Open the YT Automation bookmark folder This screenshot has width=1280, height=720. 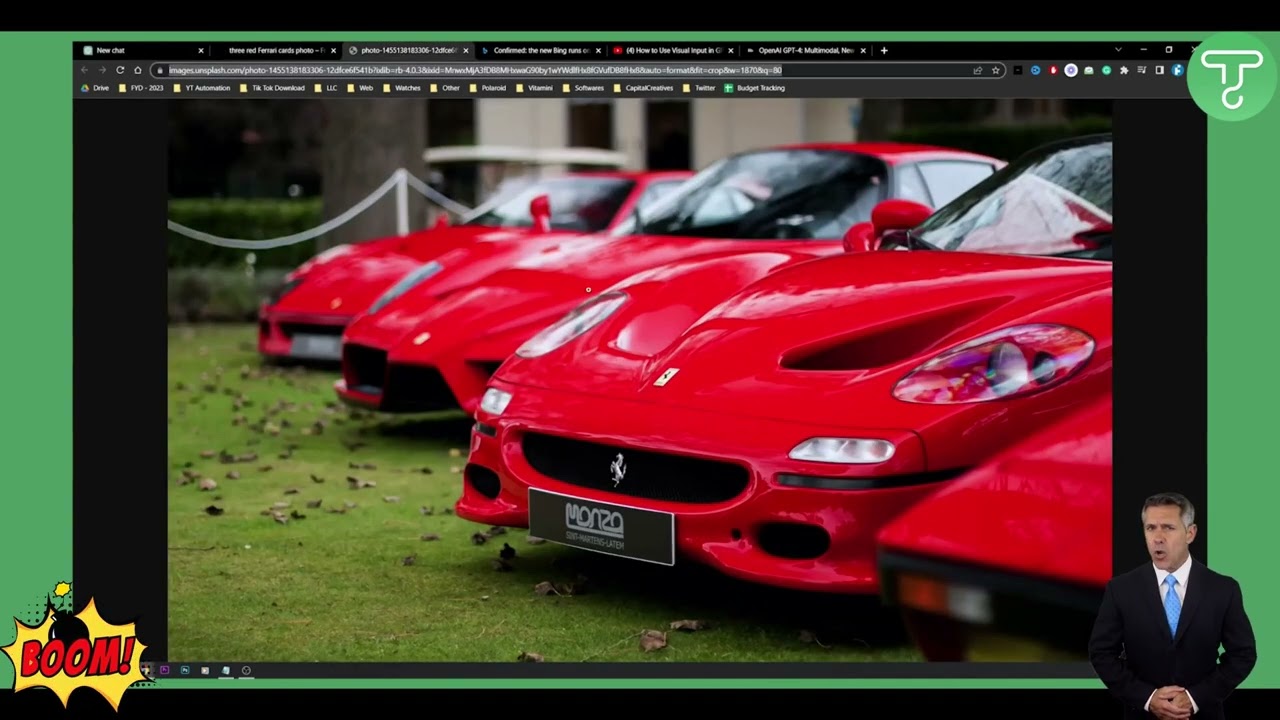tap(207, 88)
